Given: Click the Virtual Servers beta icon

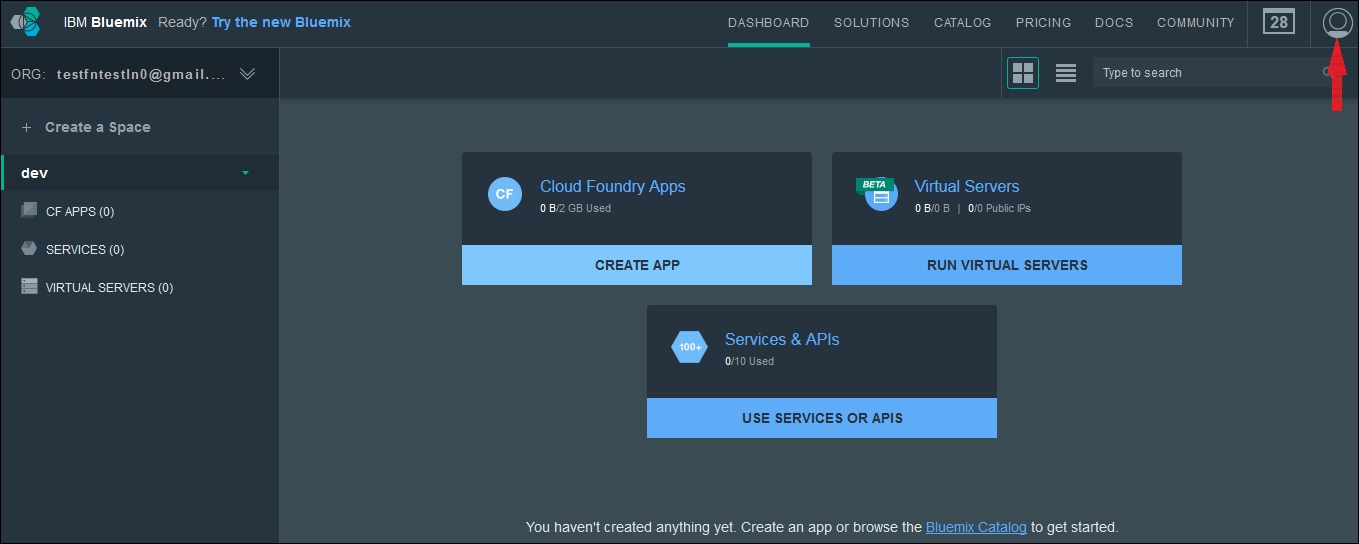Looking at the screenshot, I should (x=877, y=194).
